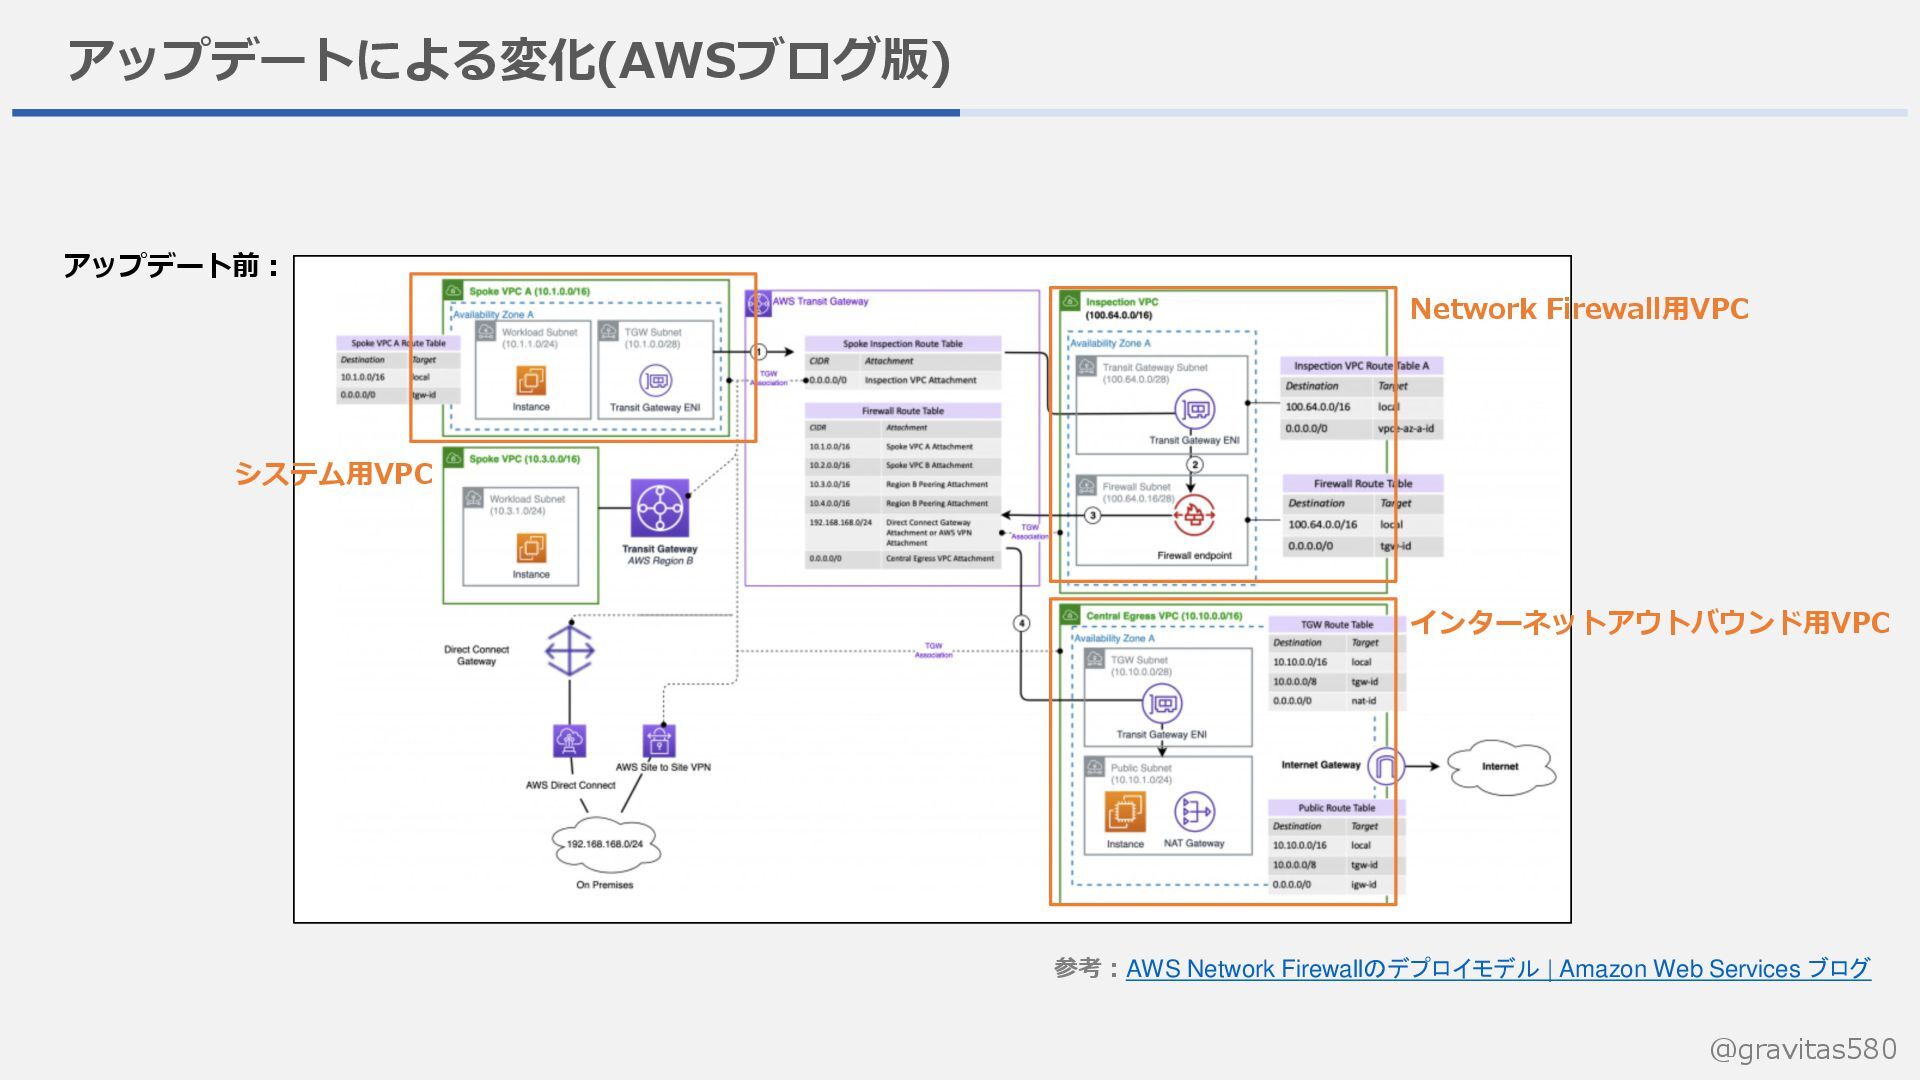Image resolution: width=1920 pixels, height=1080 pixels.
Task: Click the Spoke VPC A (10.1.0.0/16) cloud icon
Action: pos(453,291)
